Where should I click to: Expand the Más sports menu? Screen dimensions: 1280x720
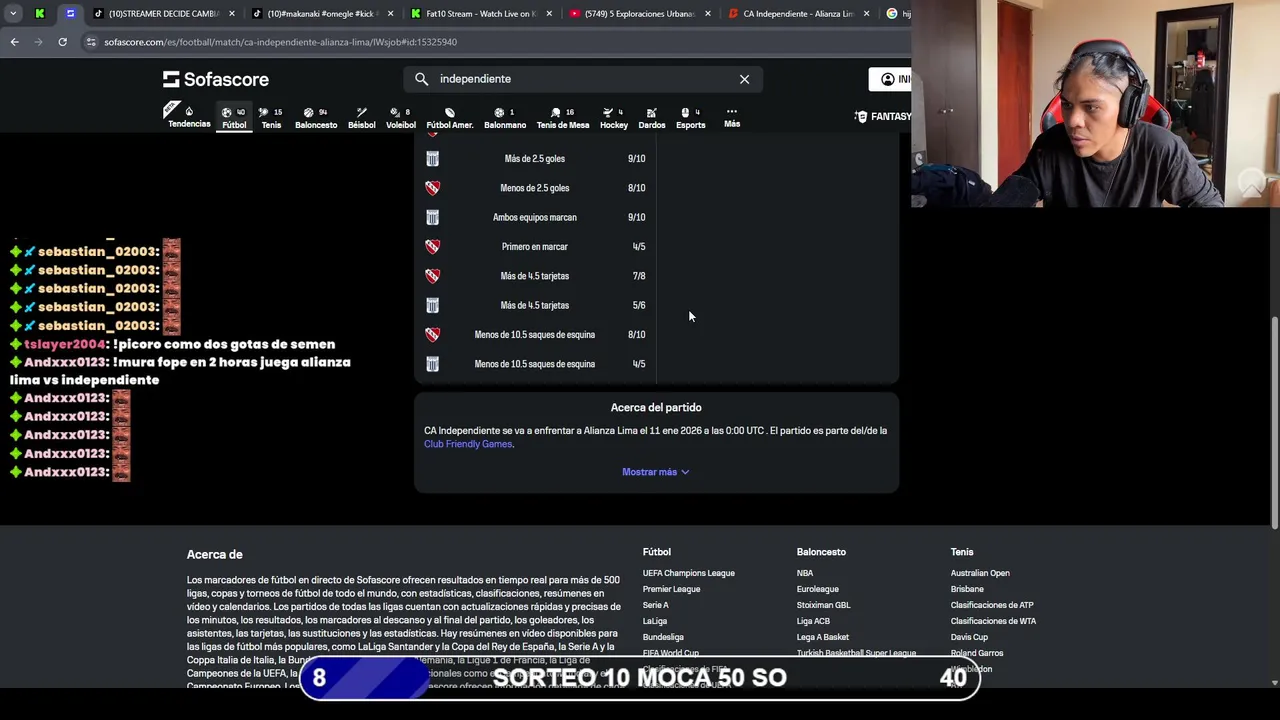point(732,117)
